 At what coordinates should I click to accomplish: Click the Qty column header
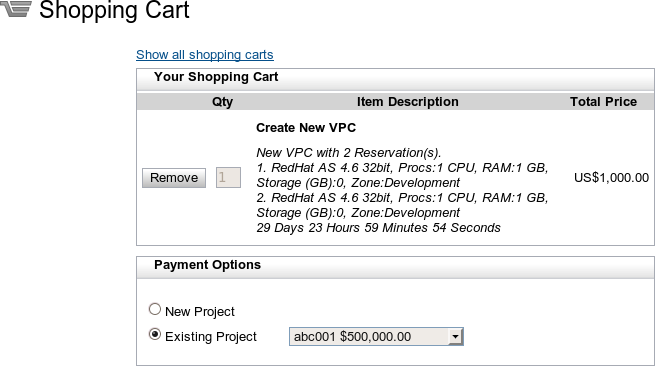coord(222,102)
